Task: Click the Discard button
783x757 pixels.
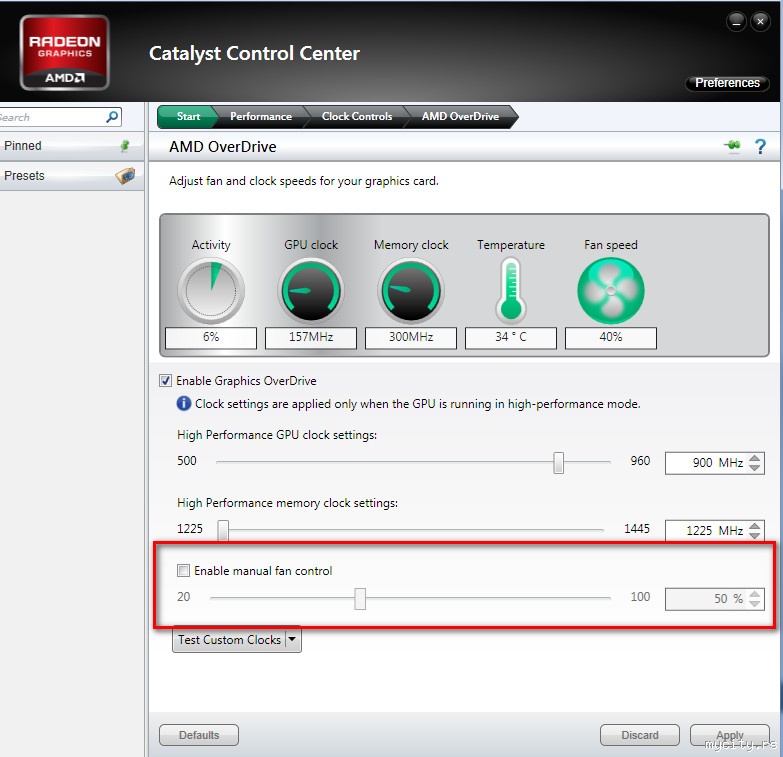Action: point(640,735)
